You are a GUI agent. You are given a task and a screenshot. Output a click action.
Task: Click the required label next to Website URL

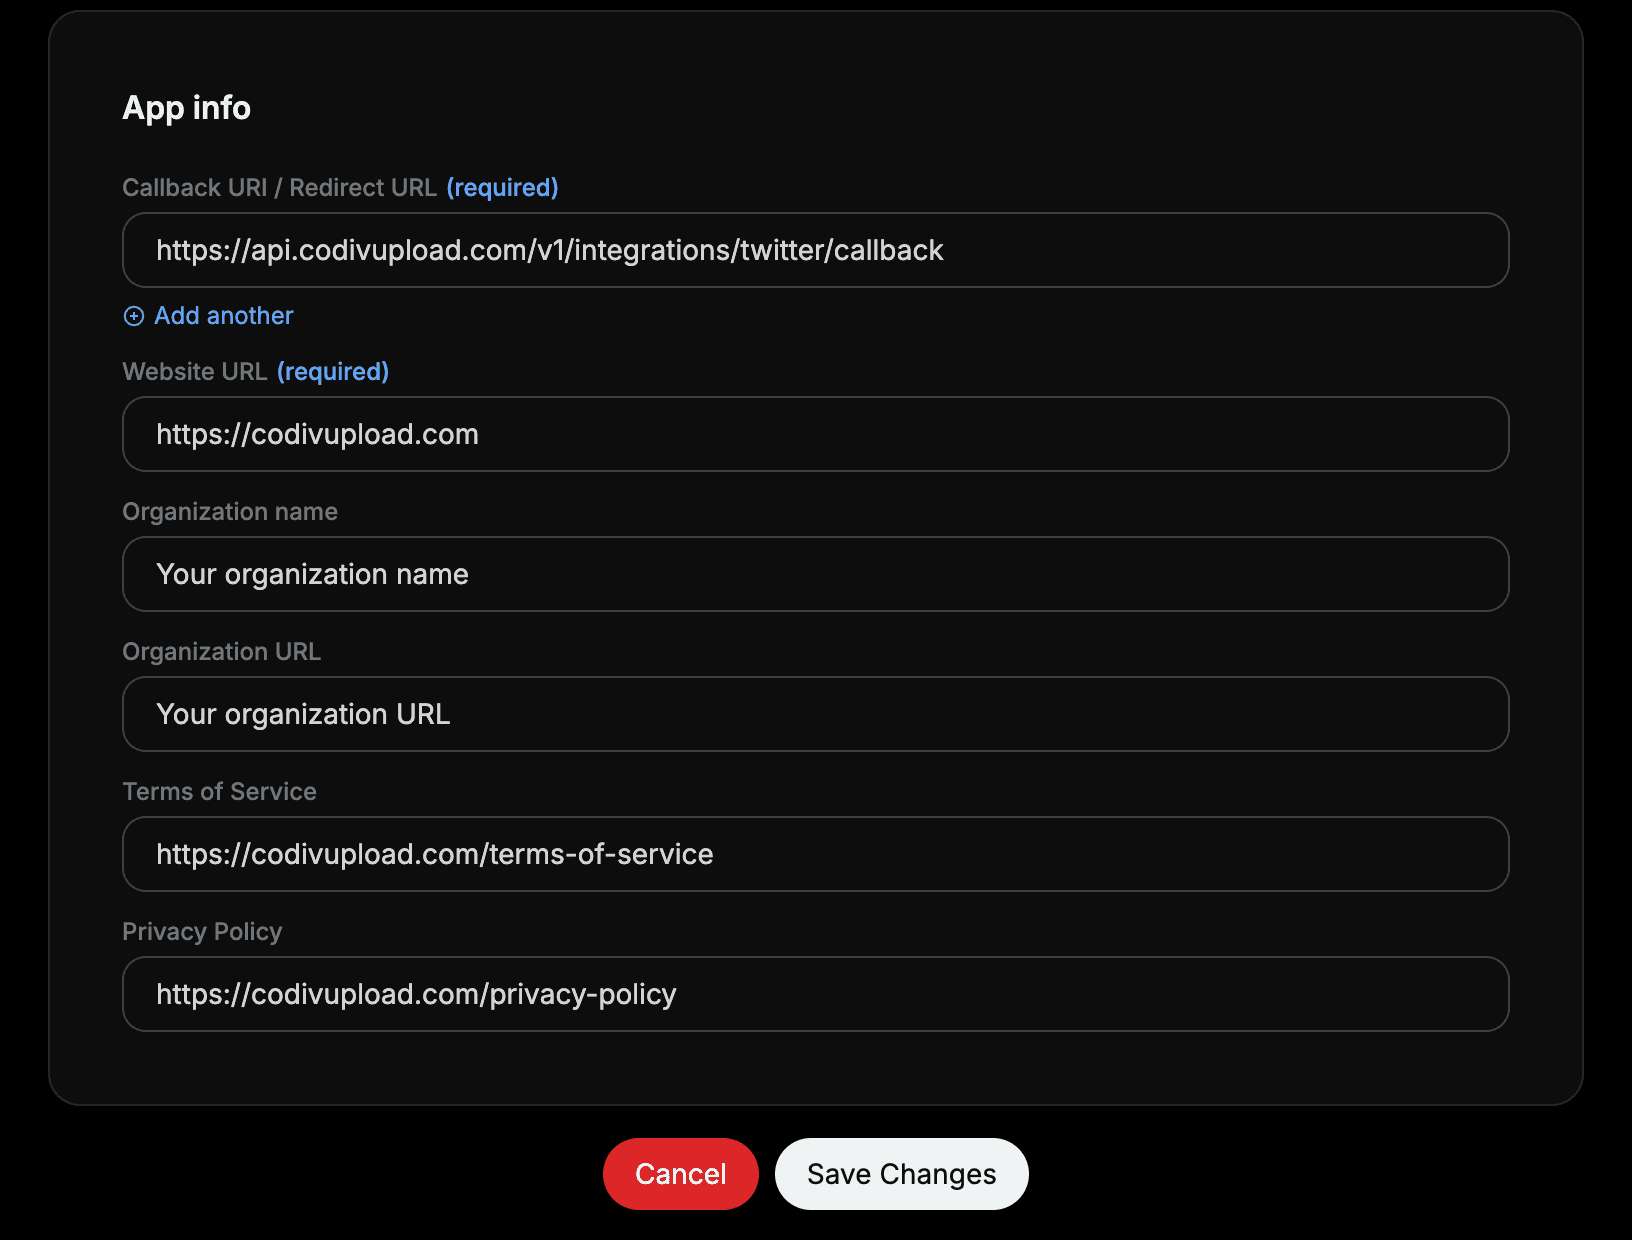click(333, 371)
